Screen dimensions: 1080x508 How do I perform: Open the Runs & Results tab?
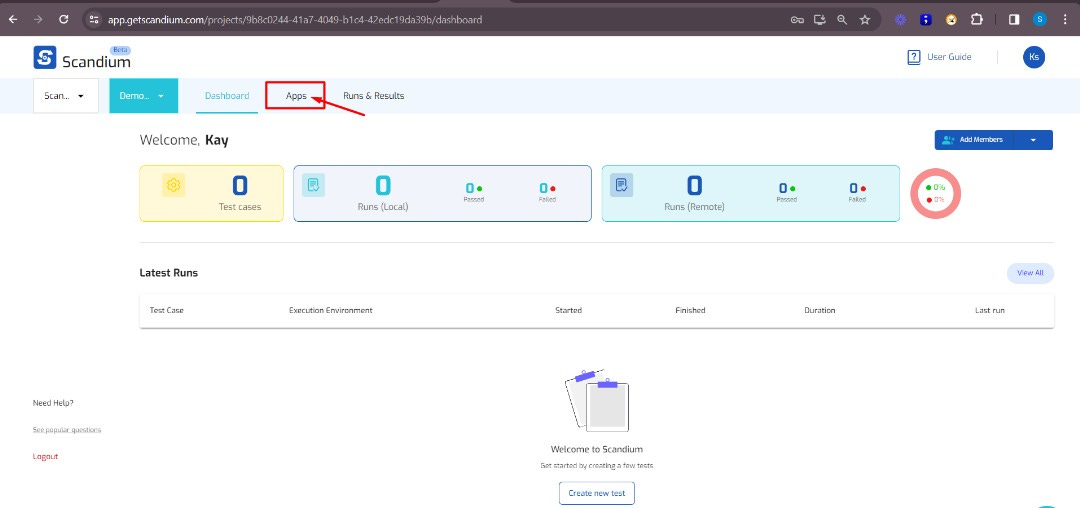coord(373,96)
